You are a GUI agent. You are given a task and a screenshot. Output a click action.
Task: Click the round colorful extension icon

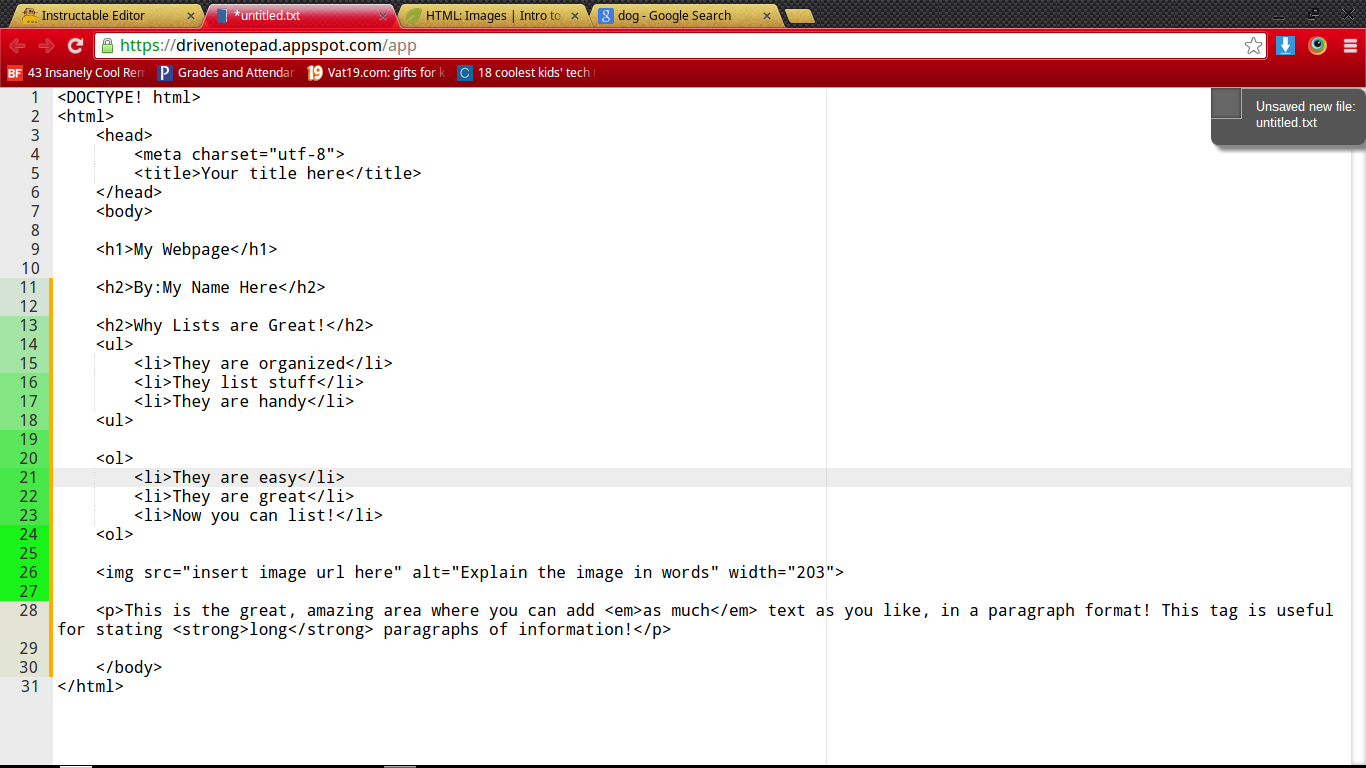(1318, 46)
